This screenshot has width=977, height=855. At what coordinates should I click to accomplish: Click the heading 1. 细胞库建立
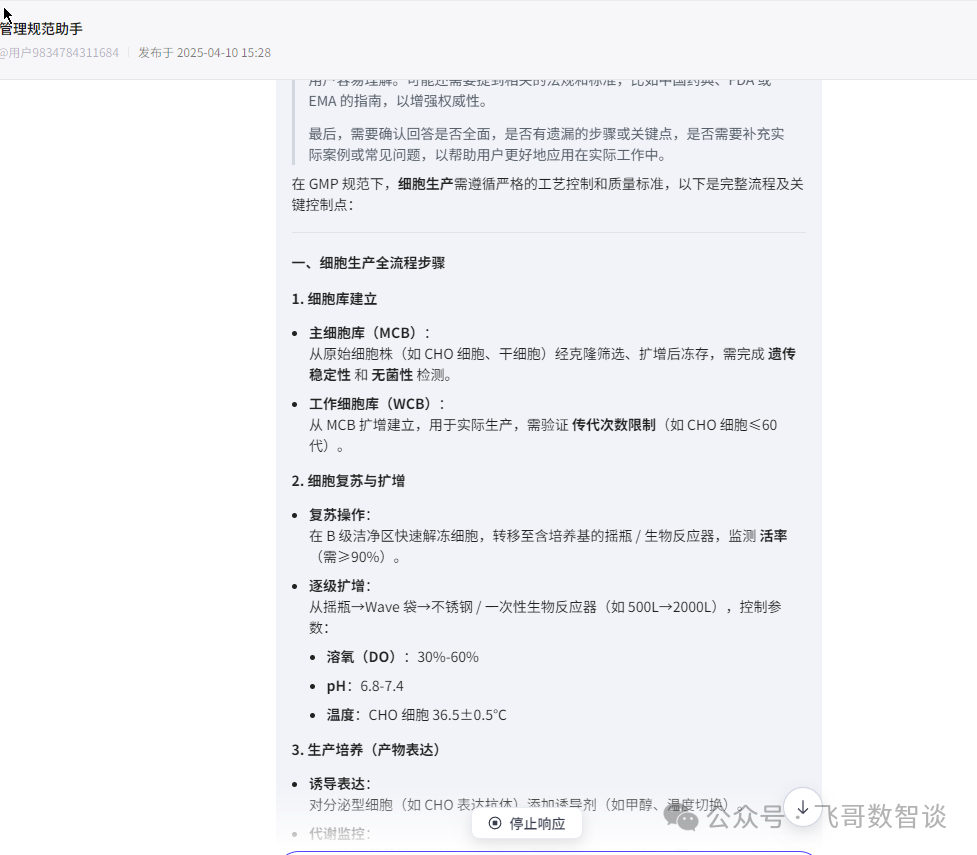click(334, 299)
